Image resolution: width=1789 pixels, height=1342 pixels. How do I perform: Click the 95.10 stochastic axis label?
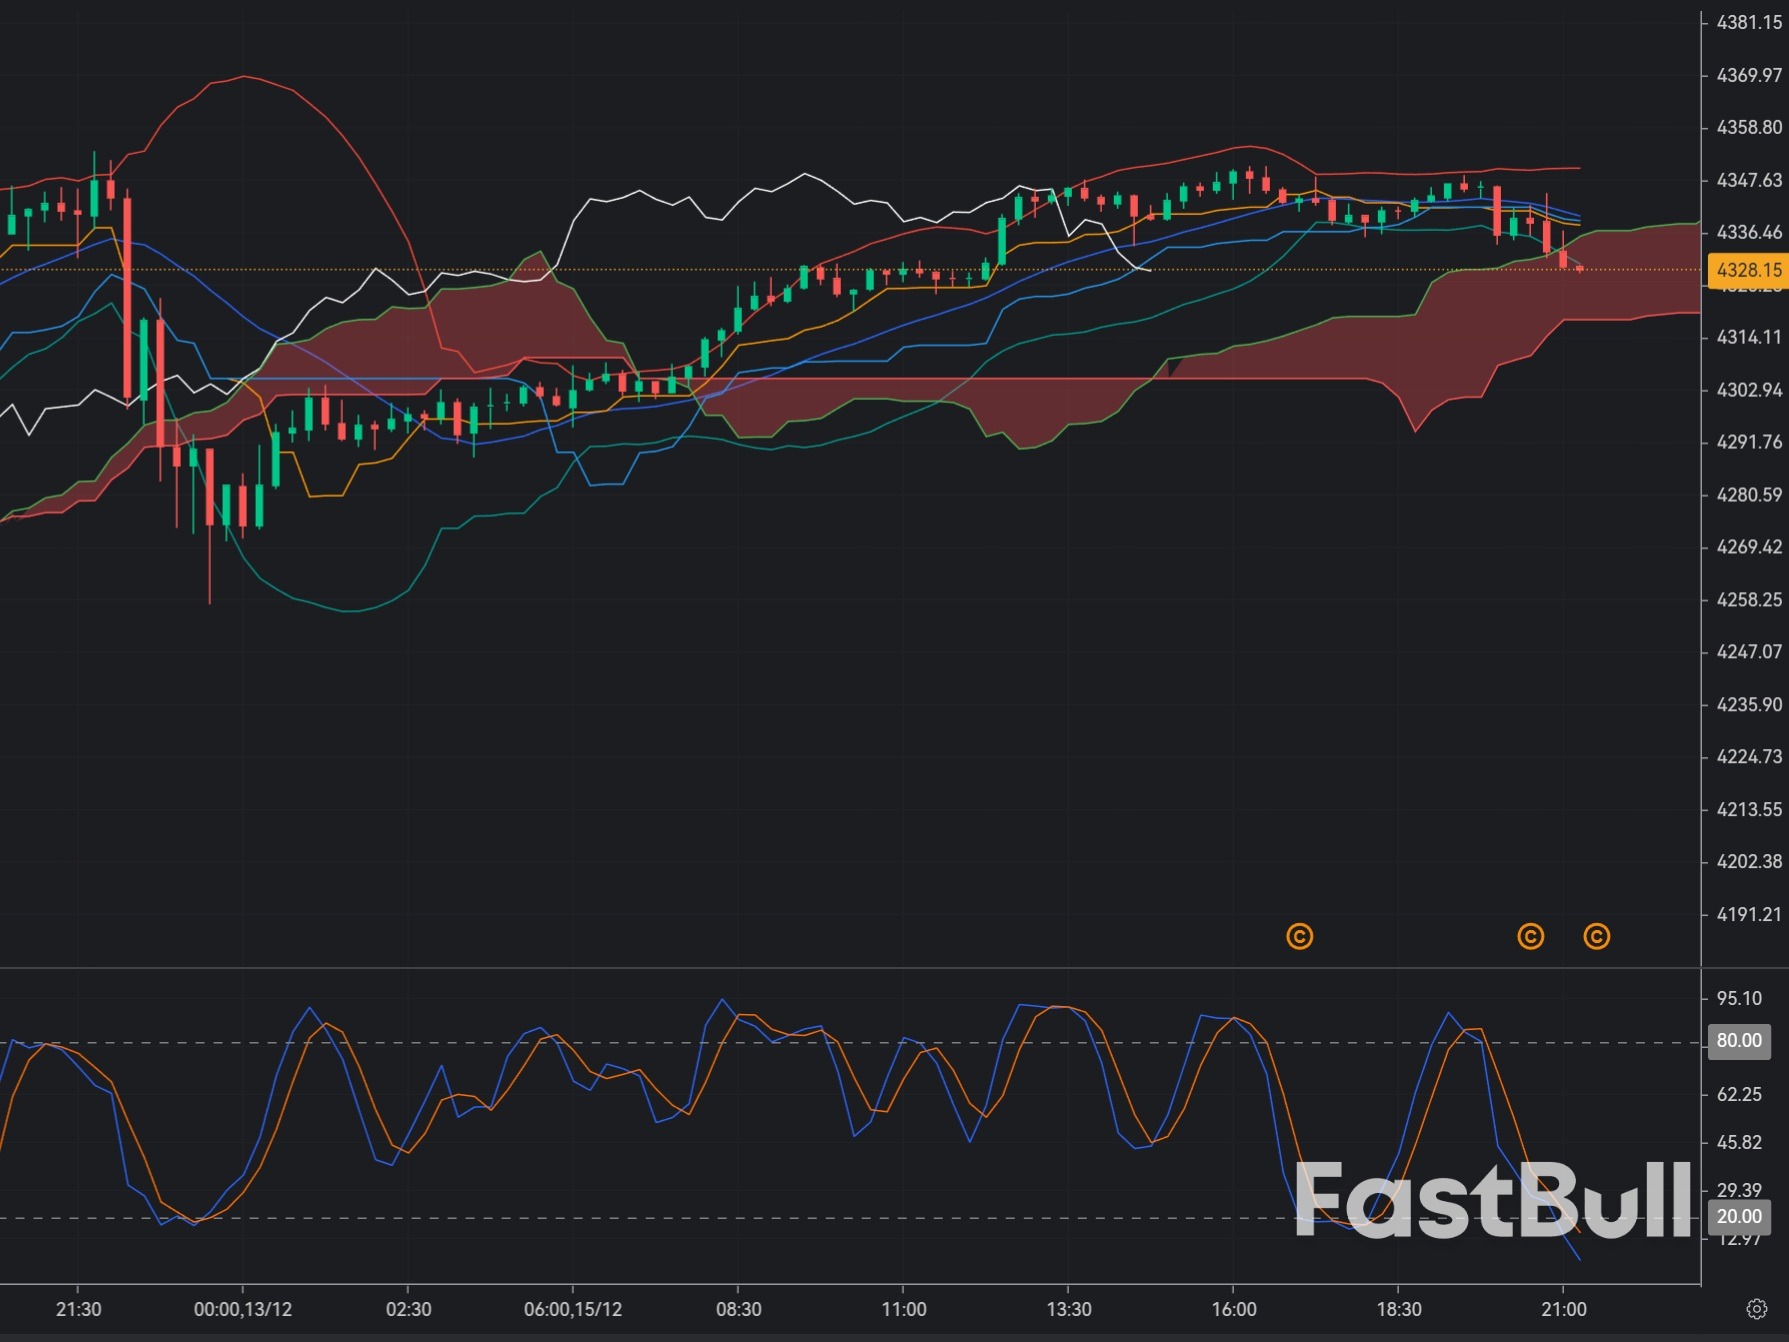[1739, 998]
